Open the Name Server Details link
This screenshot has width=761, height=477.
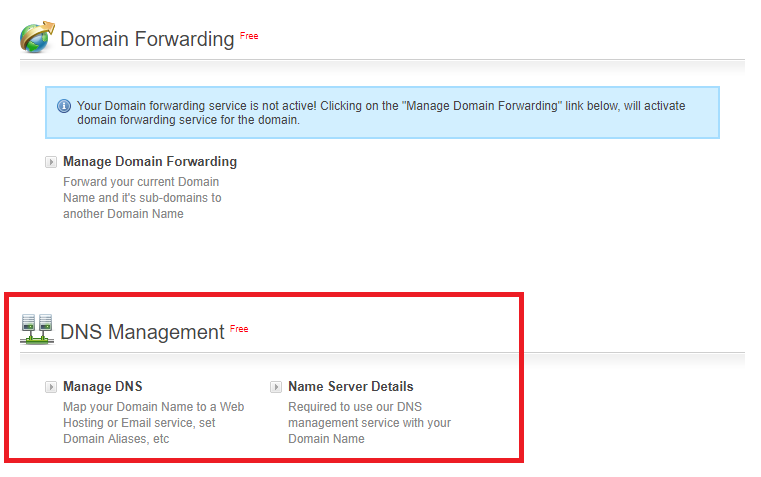coord(351,387)
